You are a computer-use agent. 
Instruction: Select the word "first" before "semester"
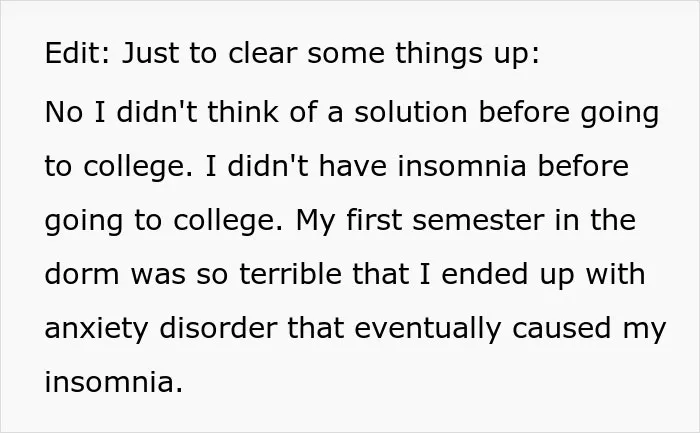click(374, 220)
